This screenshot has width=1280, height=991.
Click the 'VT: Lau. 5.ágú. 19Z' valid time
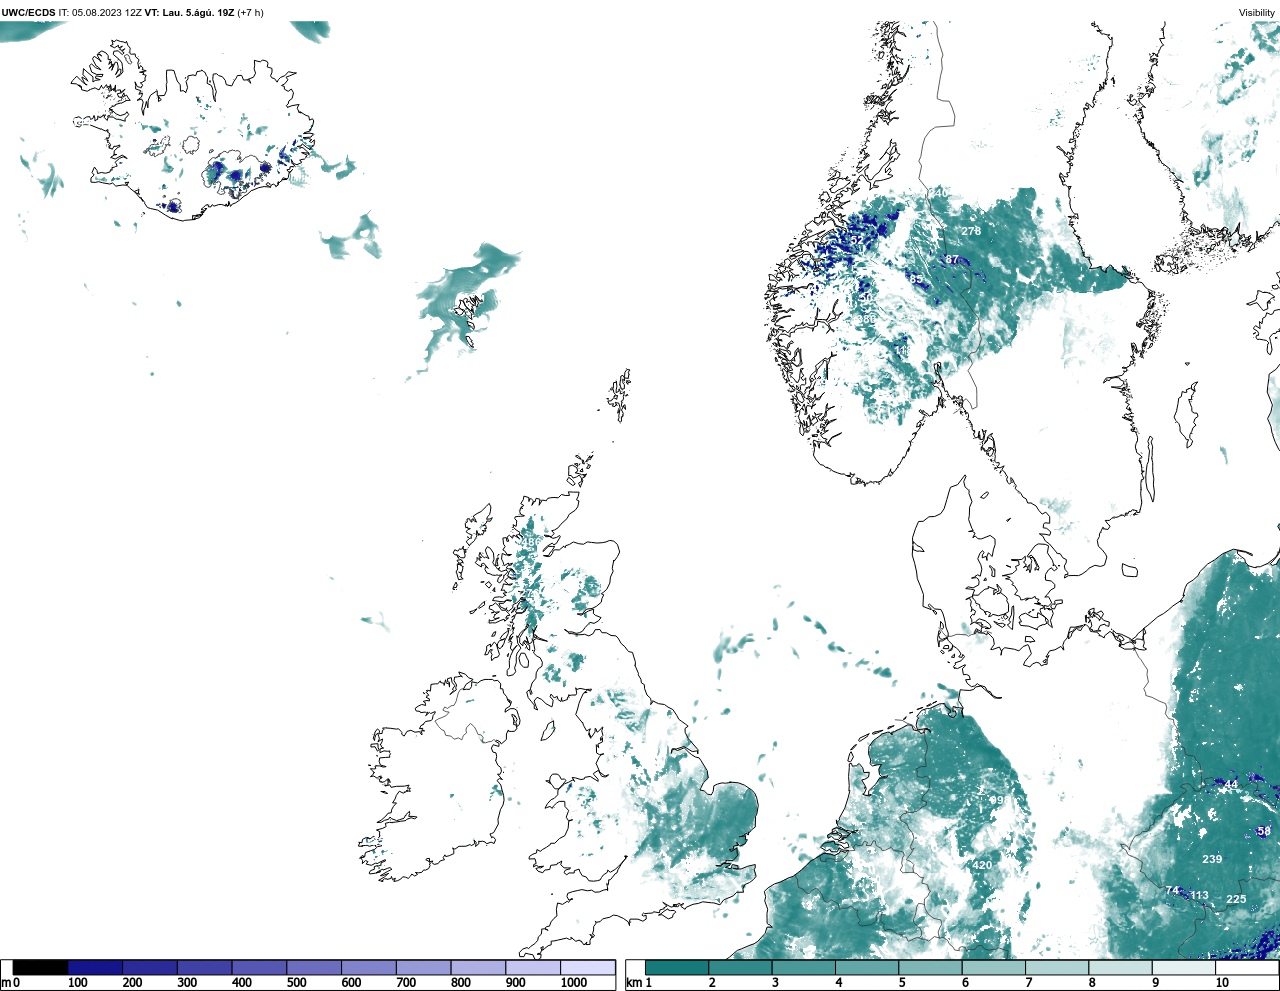(190, 13)
